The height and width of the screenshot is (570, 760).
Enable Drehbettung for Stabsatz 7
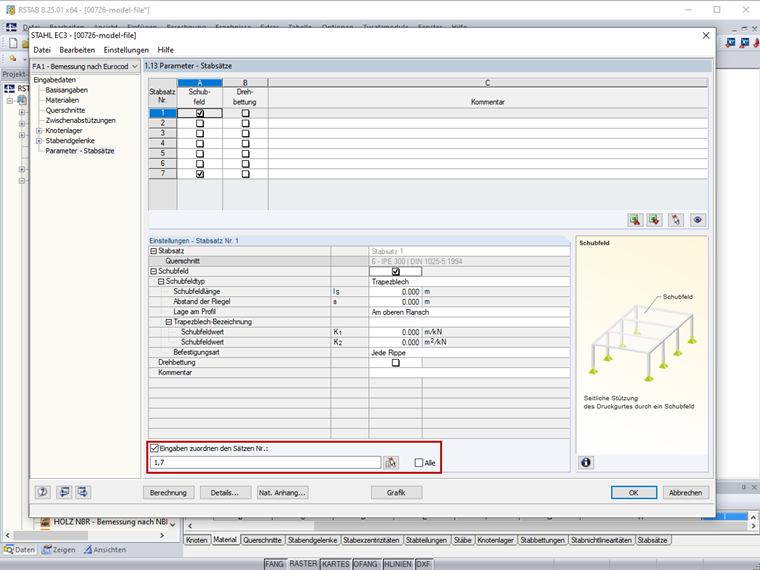pos(245,174)
